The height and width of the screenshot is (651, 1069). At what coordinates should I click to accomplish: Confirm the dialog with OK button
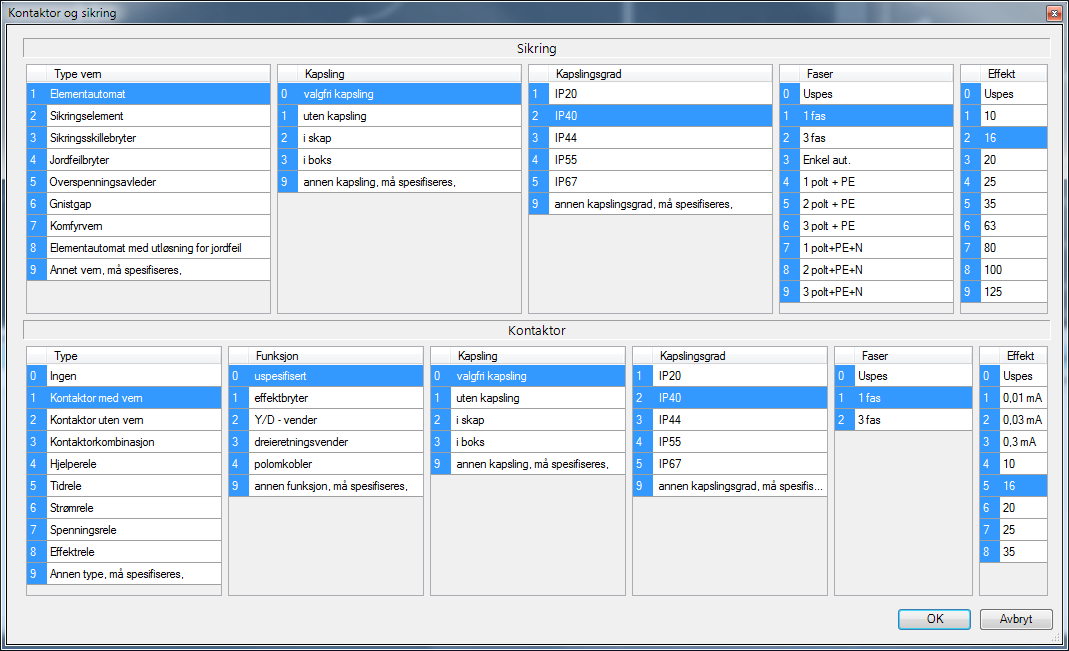click(x=934, y=619)
